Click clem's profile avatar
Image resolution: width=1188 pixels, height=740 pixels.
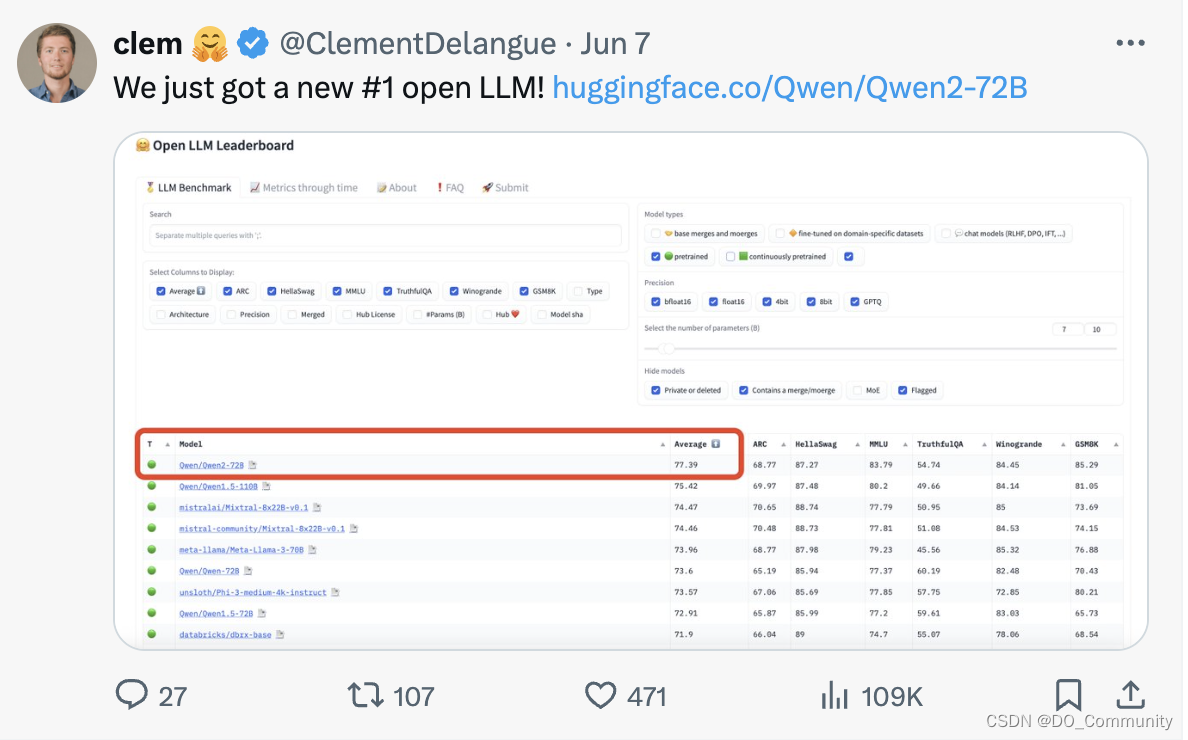57,63
